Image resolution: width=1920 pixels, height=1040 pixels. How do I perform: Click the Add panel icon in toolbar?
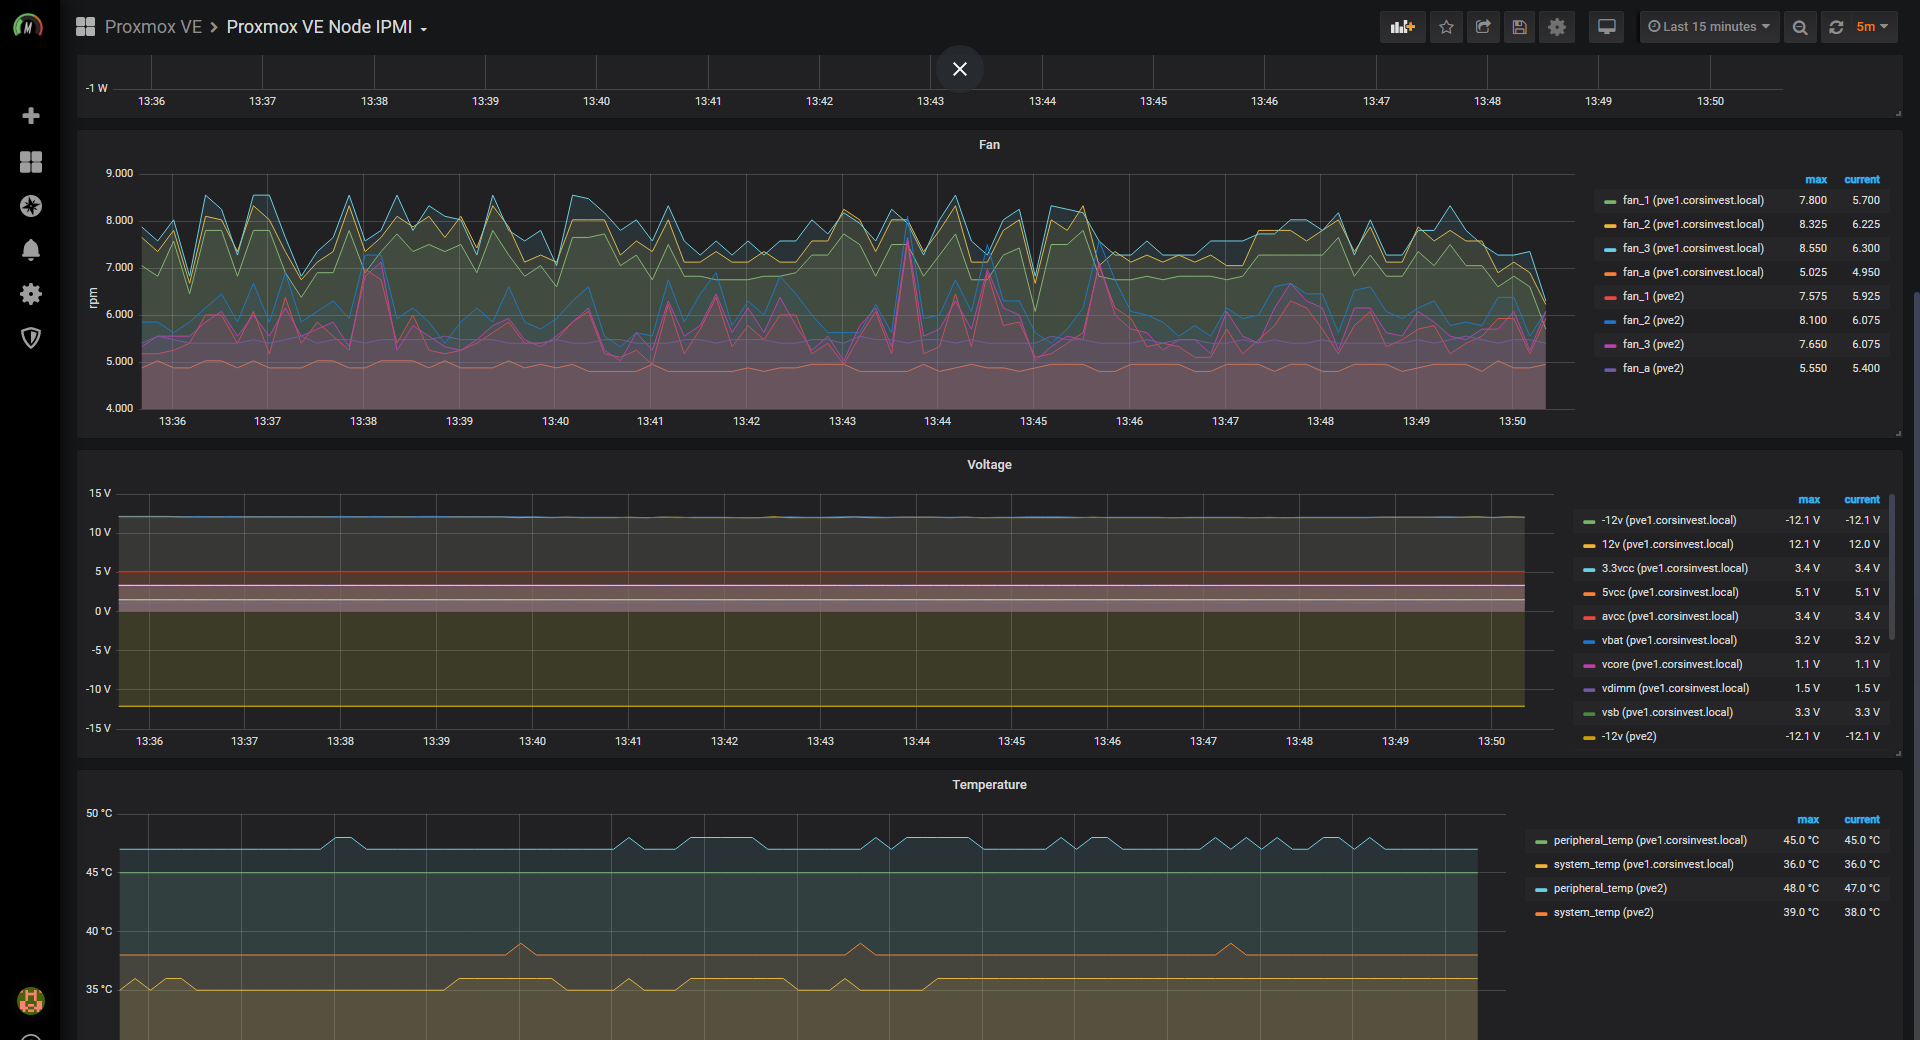tap(1402, 27)
